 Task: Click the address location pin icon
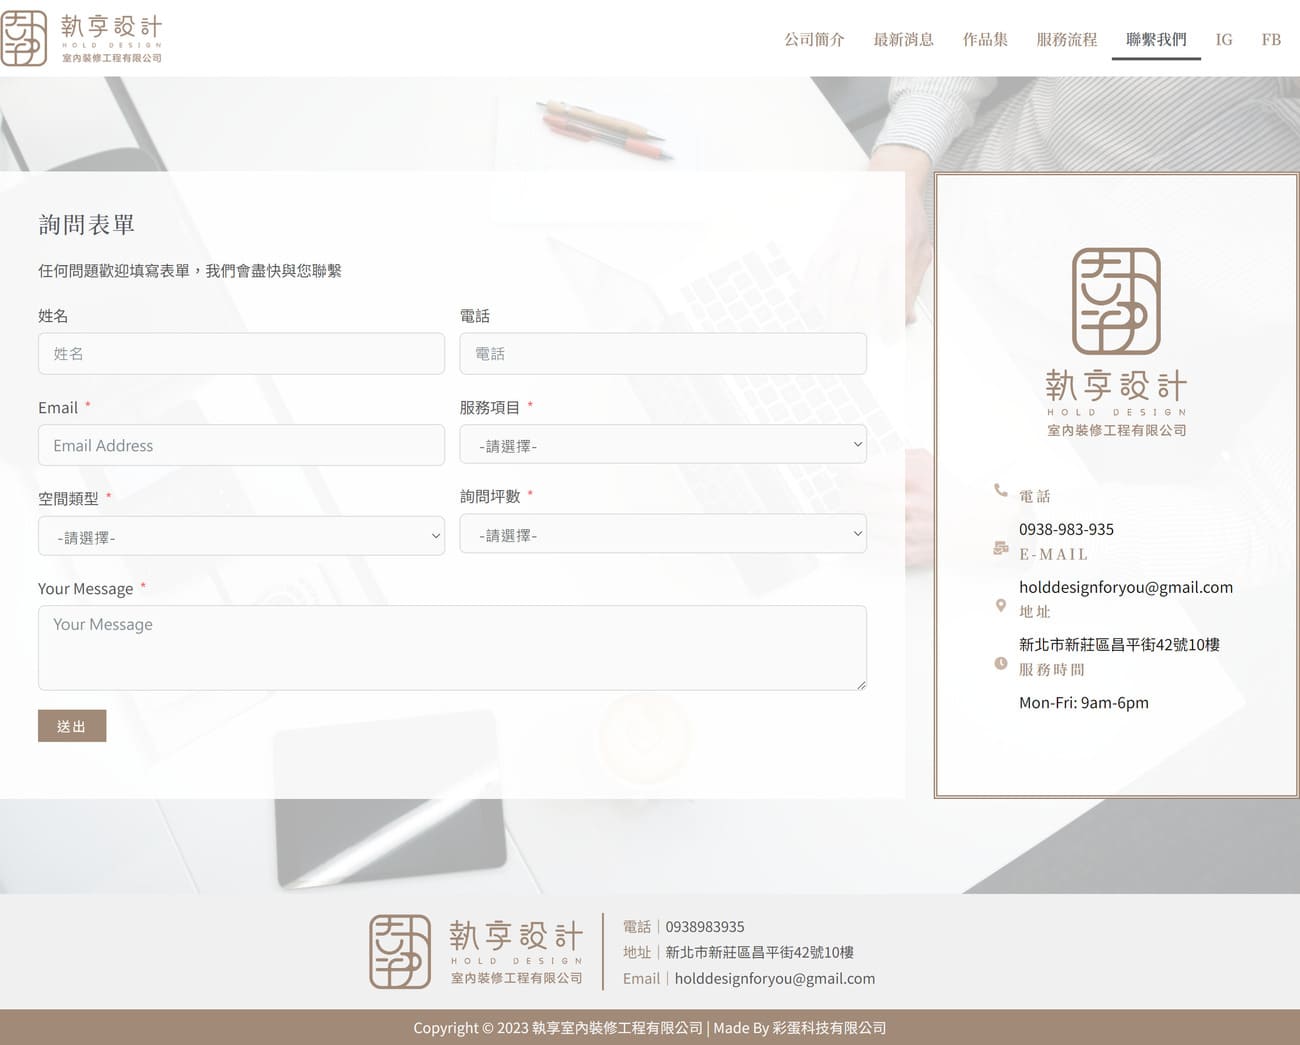(1000, 605)
